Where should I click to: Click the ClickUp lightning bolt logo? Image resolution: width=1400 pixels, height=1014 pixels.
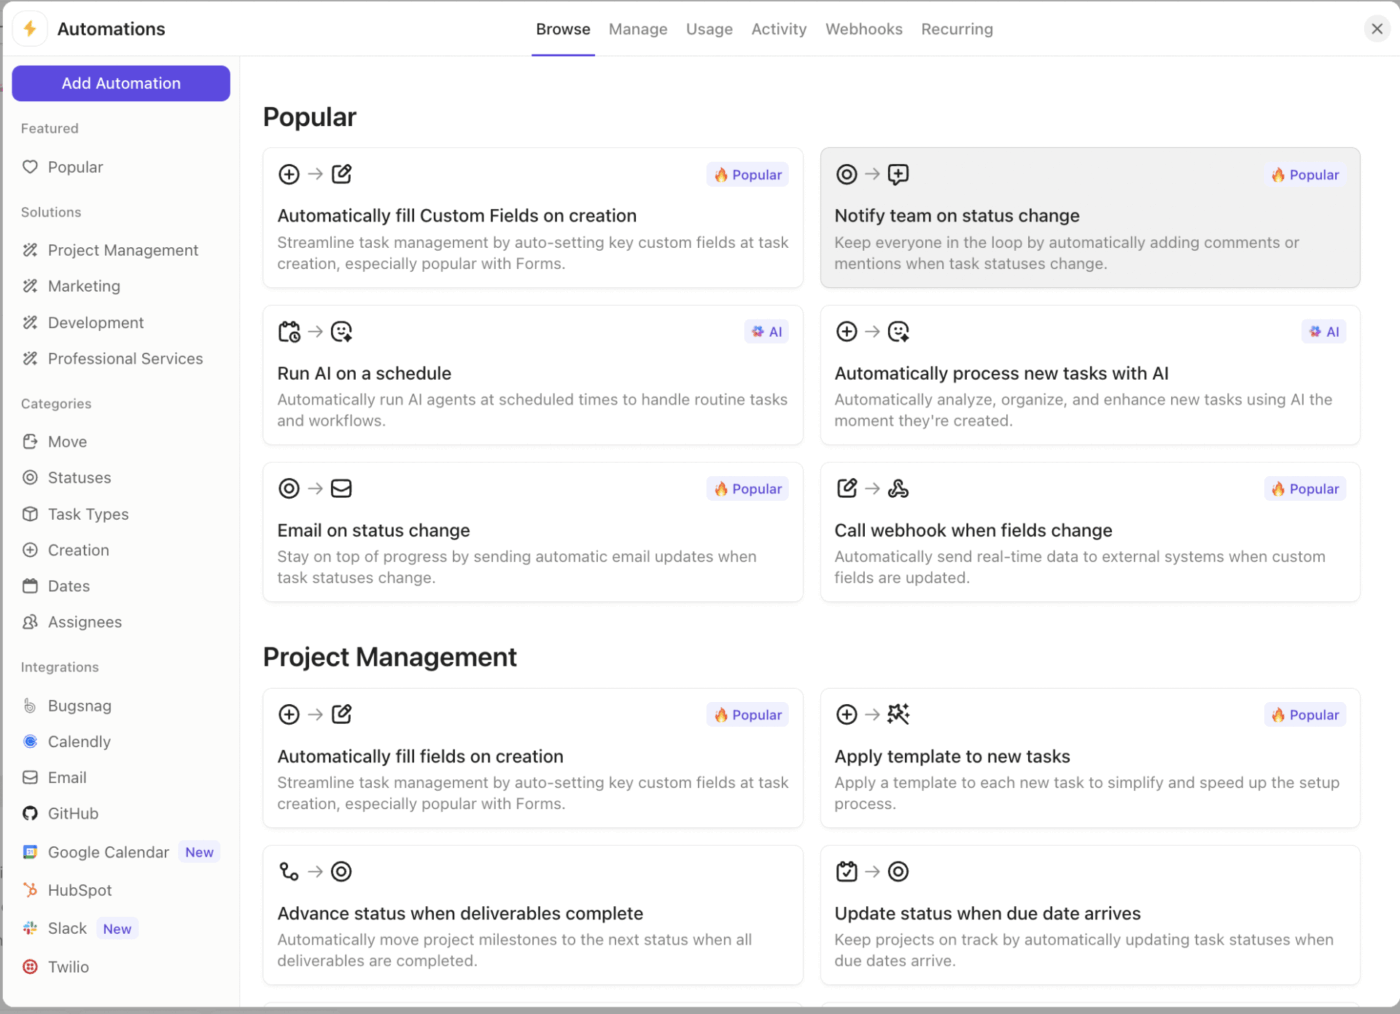click(29, 28)
